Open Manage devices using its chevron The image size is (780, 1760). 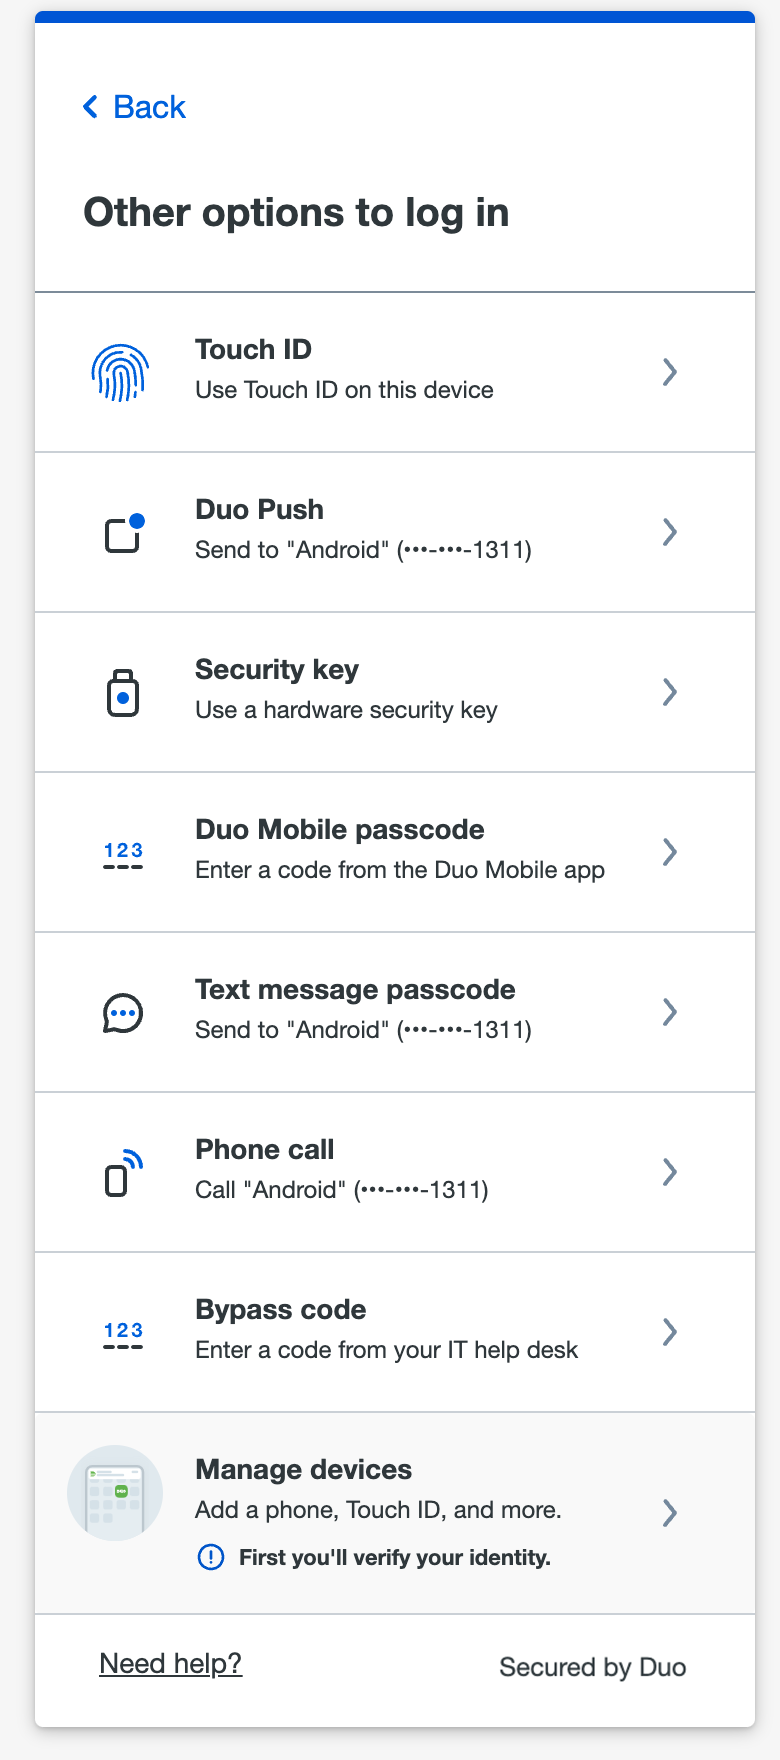click(x=670, y=1512)
